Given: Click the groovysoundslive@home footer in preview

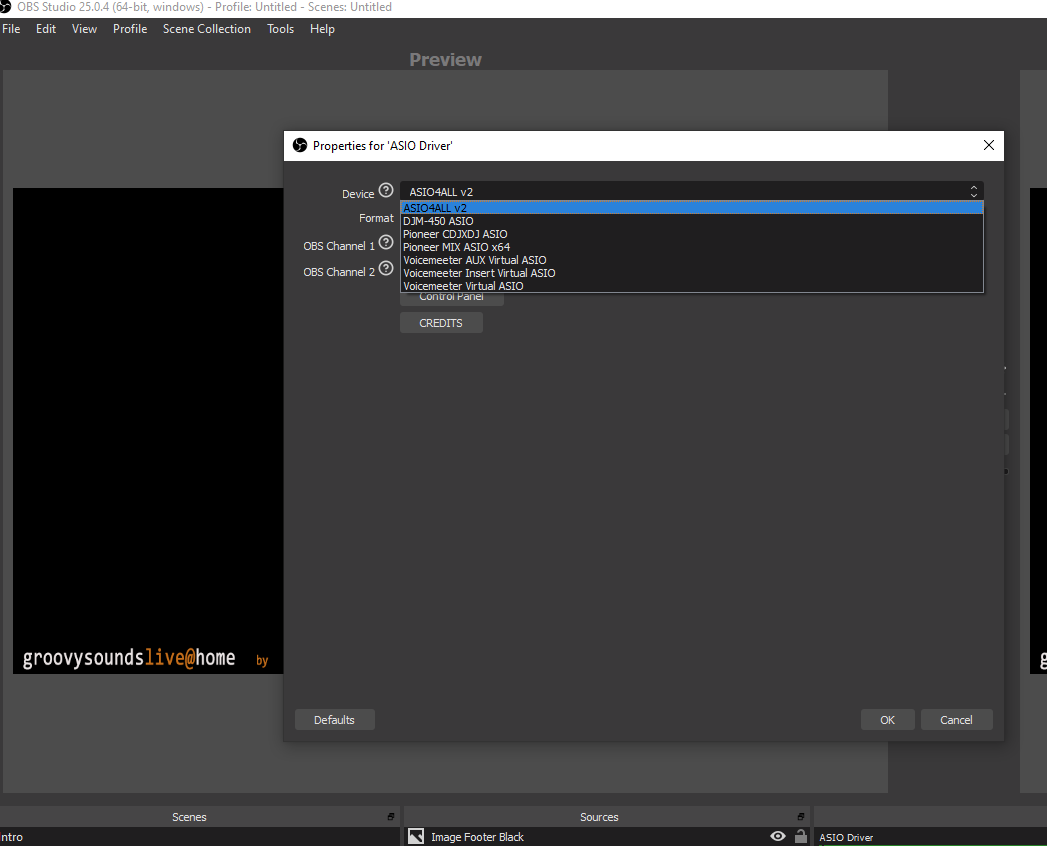Looking at the screenshot, I should [x=129, y=658].
